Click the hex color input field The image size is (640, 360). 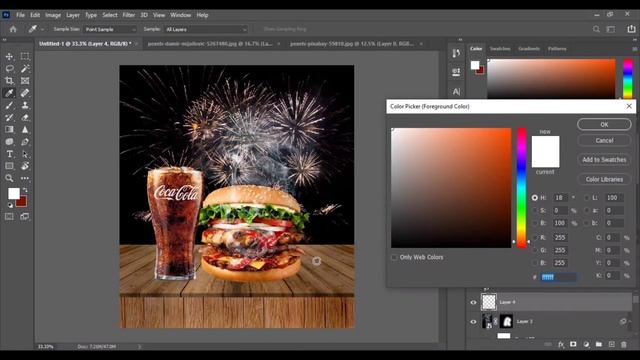pos(558,277)
